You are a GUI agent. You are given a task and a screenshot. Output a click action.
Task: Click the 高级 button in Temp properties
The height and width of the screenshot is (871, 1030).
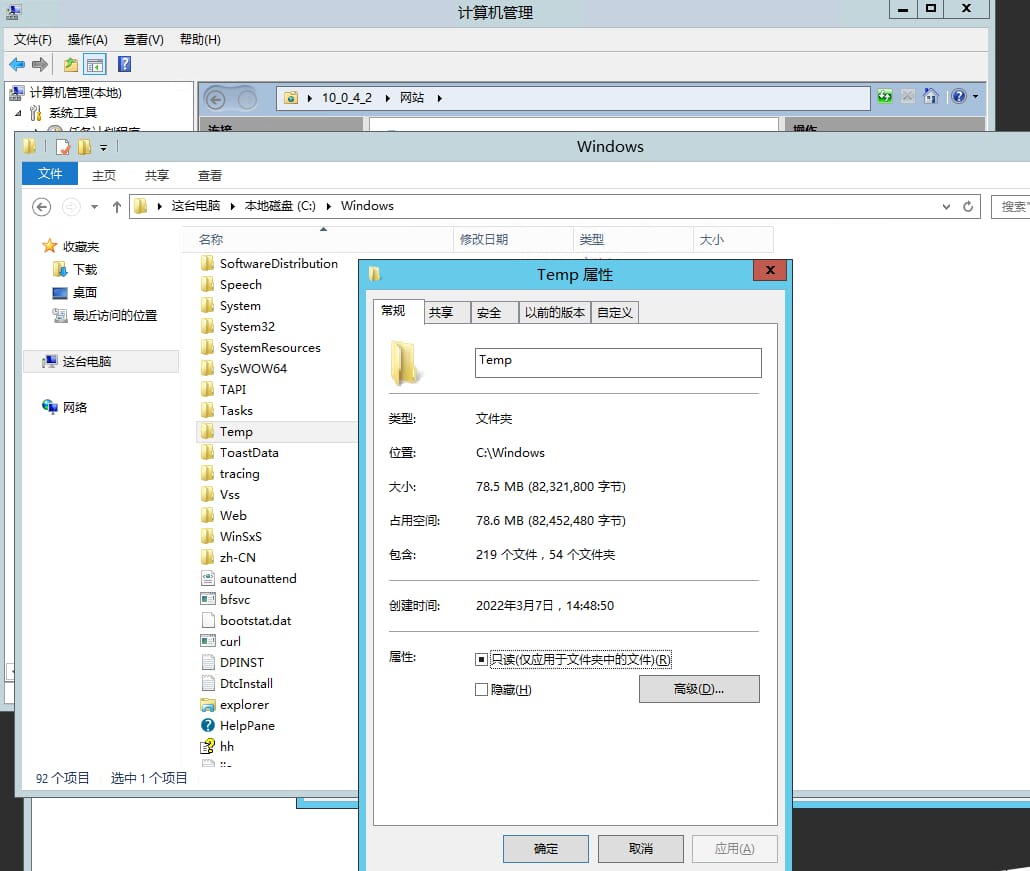pos(698,689)
